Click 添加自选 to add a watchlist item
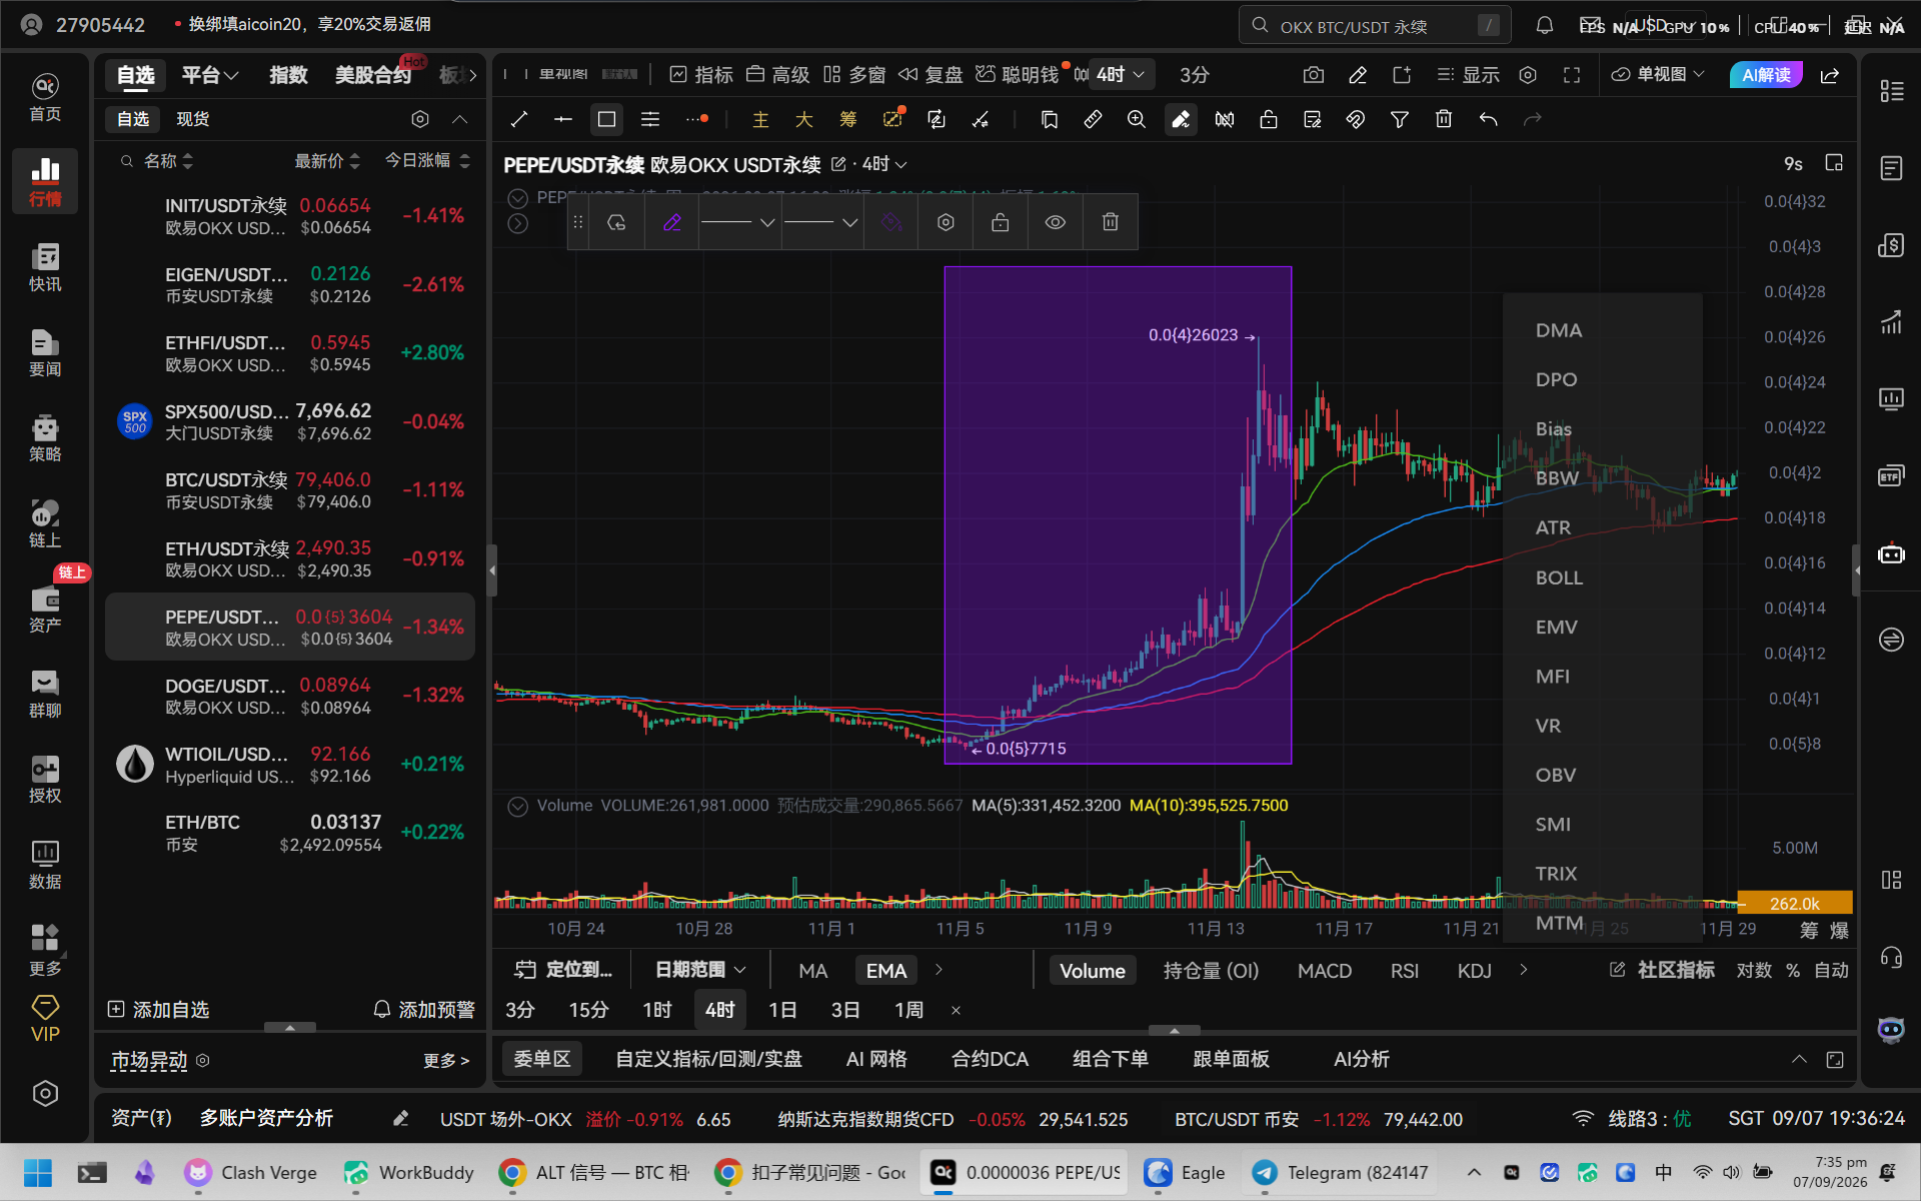The image size is (1921, 1201). [x=159, y=1010]
